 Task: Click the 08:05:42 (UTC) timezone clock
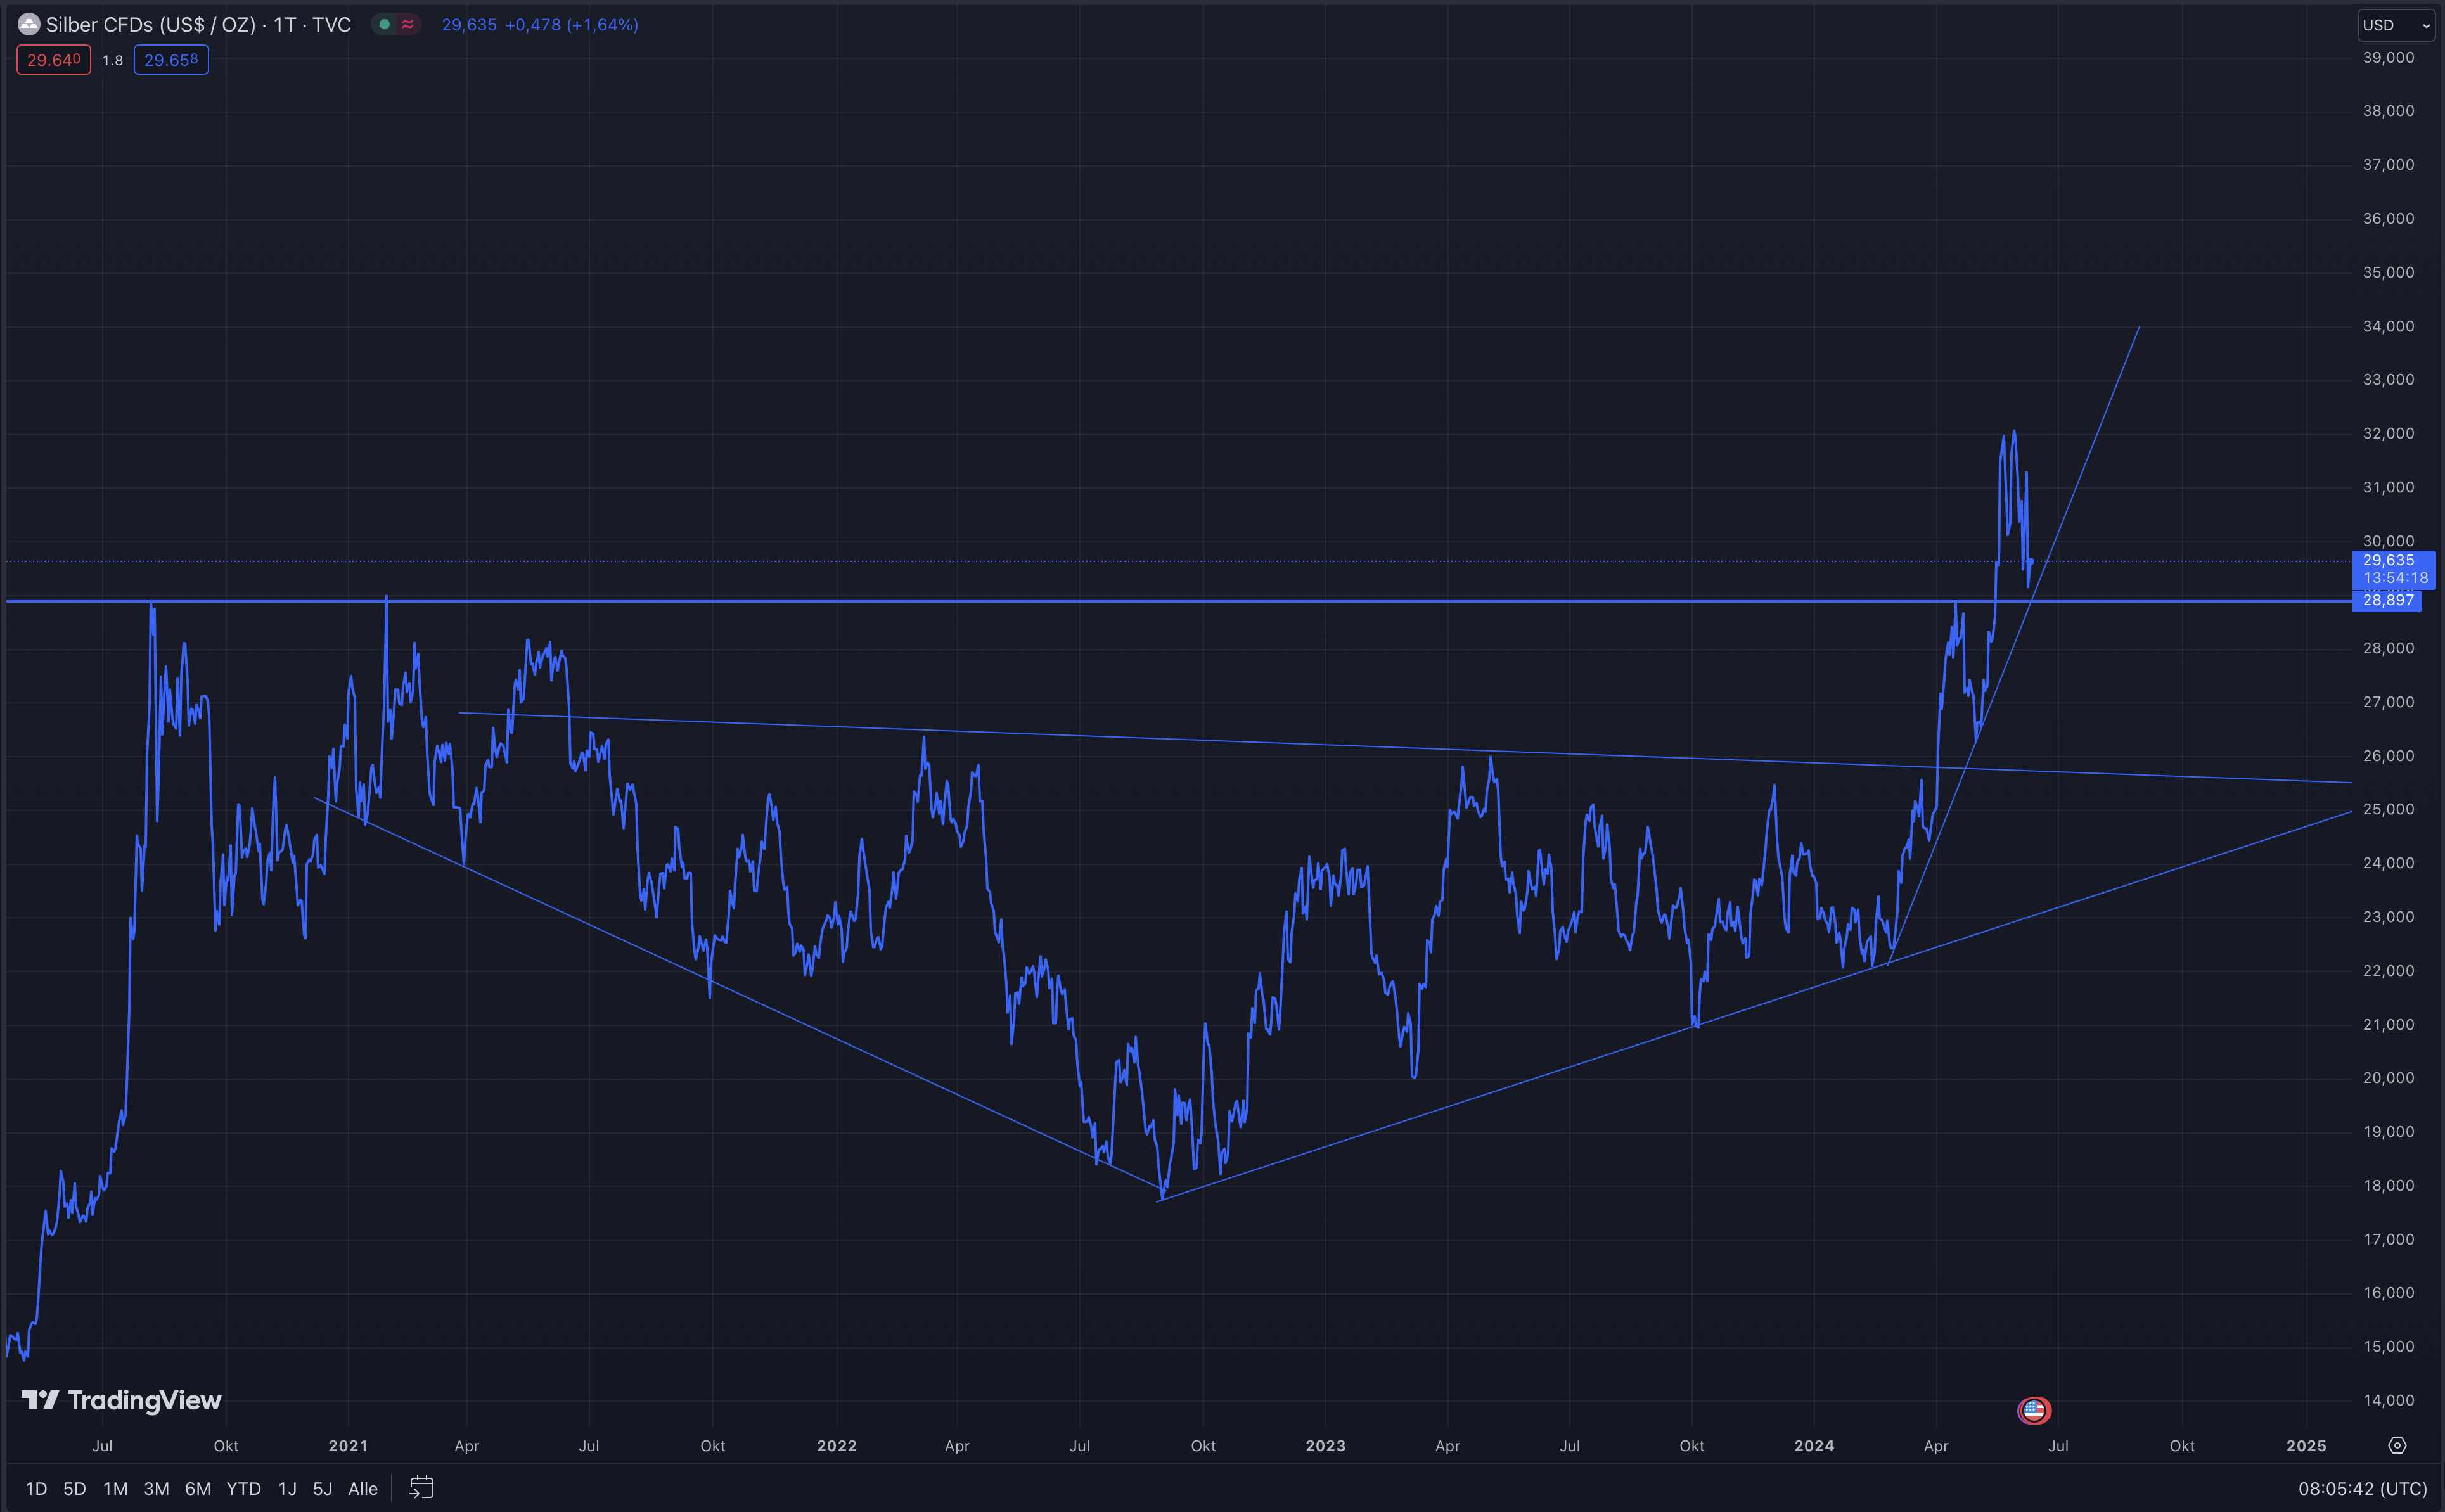pos(2362,1489)
